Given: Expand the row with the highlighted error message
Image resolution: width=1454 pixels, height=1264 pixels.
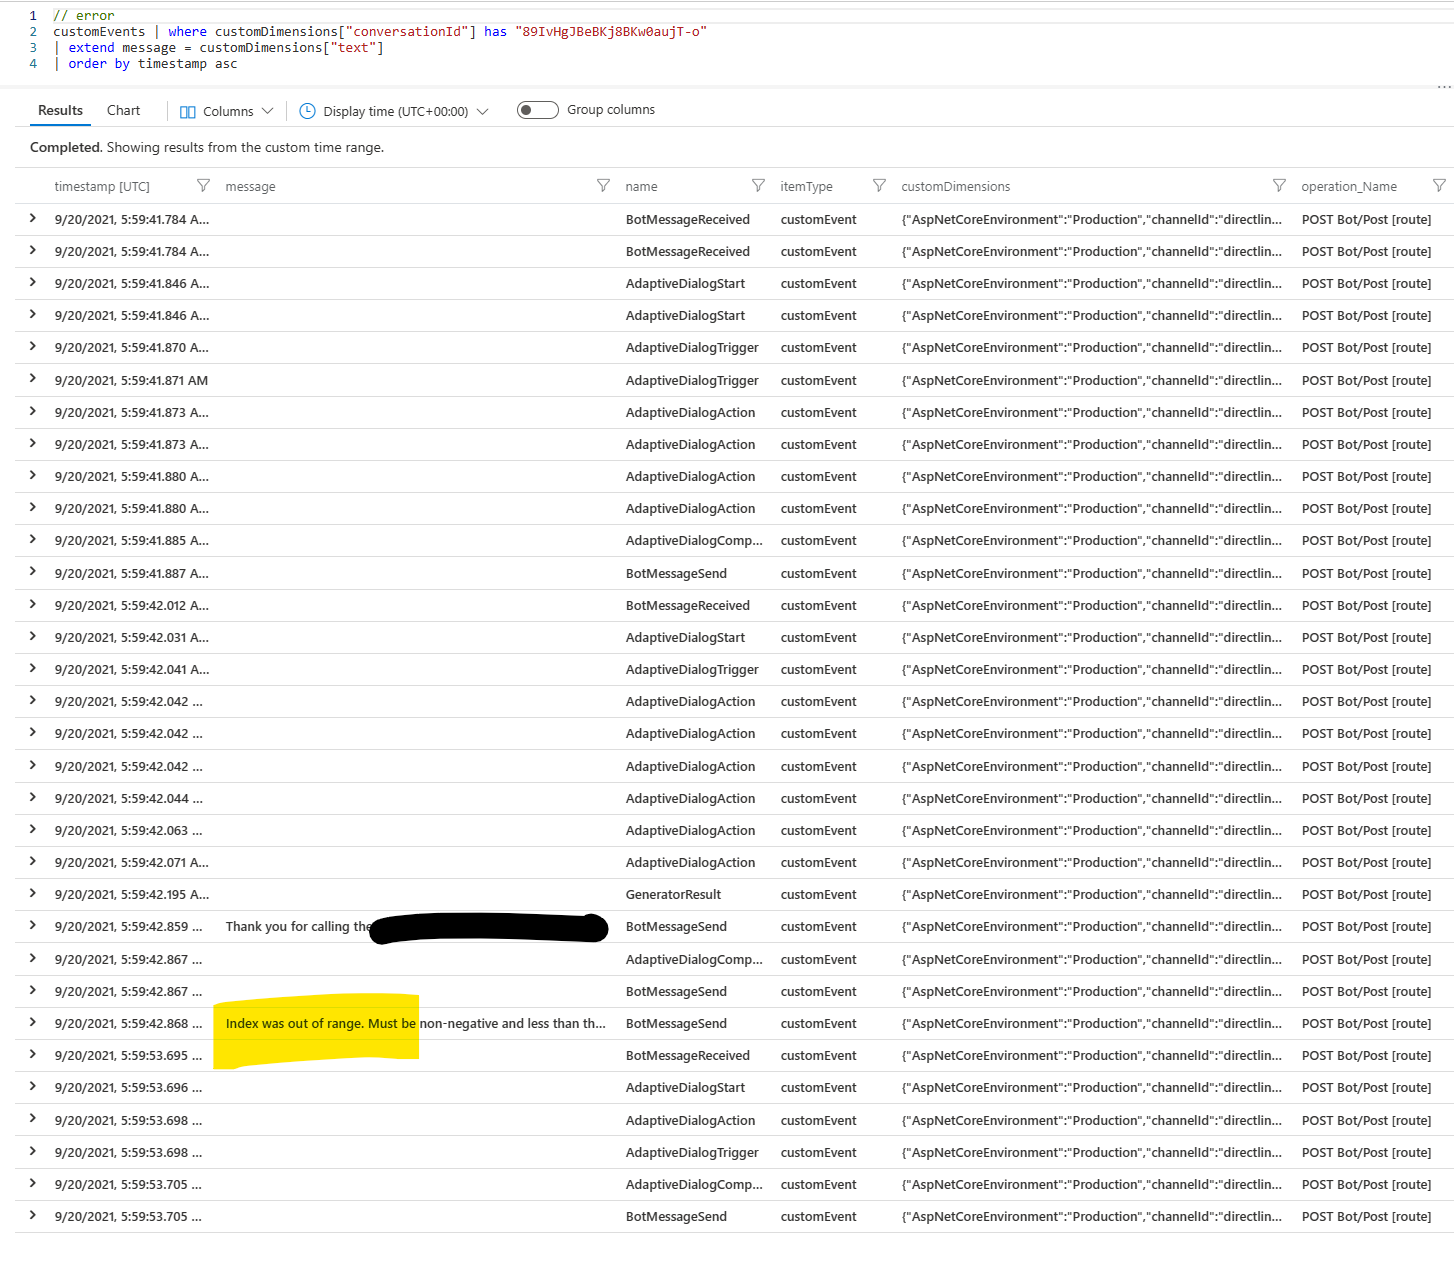Looking at the screenshot, I should (32, 1023).
